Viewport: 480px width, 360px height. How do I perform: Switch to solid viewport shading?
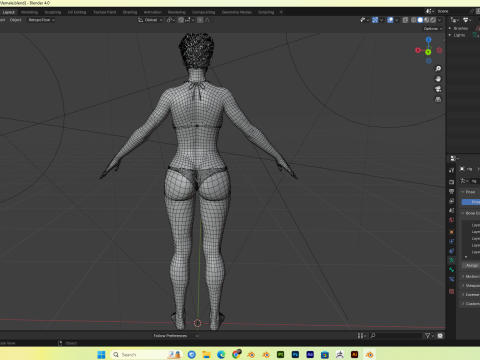click(420, 20)
